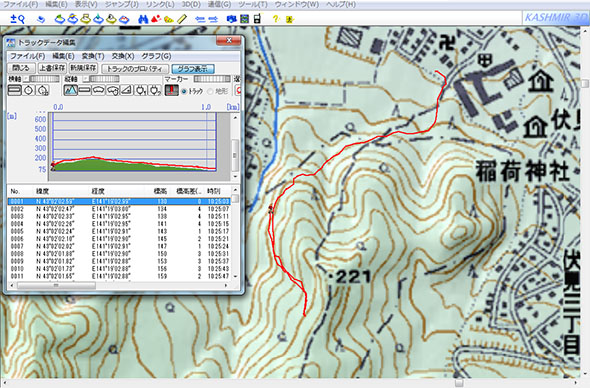Click the binoculars search icon
Viewport: 590px width, 388px height.
pyautogui.click(x=143, y=19)
